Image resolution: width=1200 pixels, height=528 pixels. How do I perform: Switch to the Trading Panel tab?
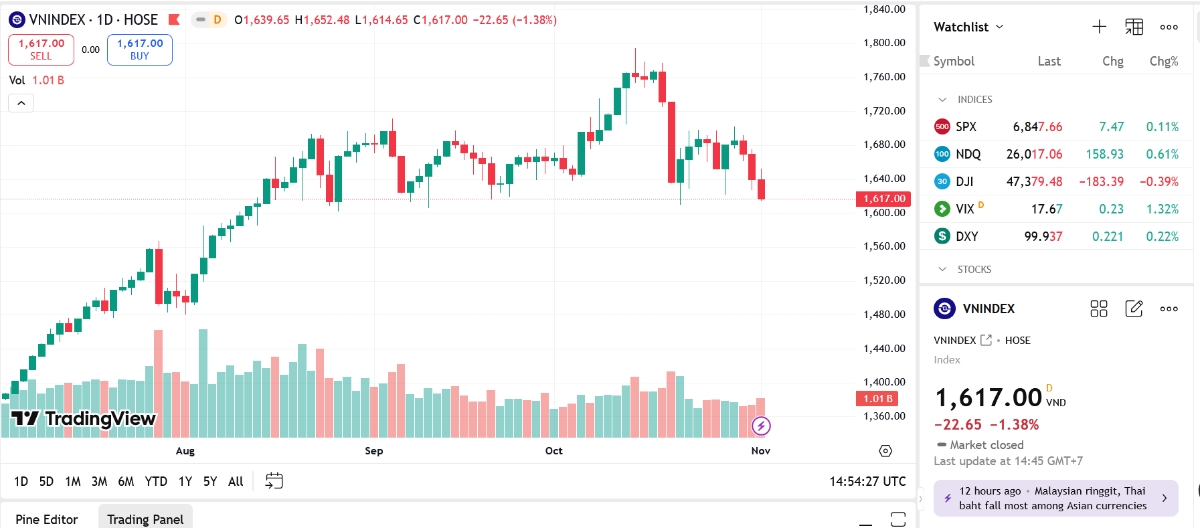[145, 519]
